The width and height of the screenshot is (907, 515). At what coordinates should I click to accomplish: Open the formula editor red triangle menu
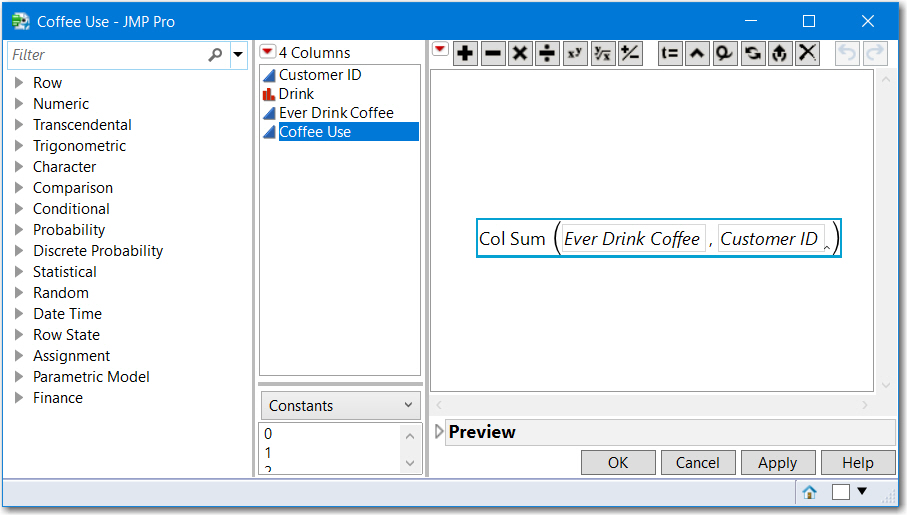tap(440, 49)
